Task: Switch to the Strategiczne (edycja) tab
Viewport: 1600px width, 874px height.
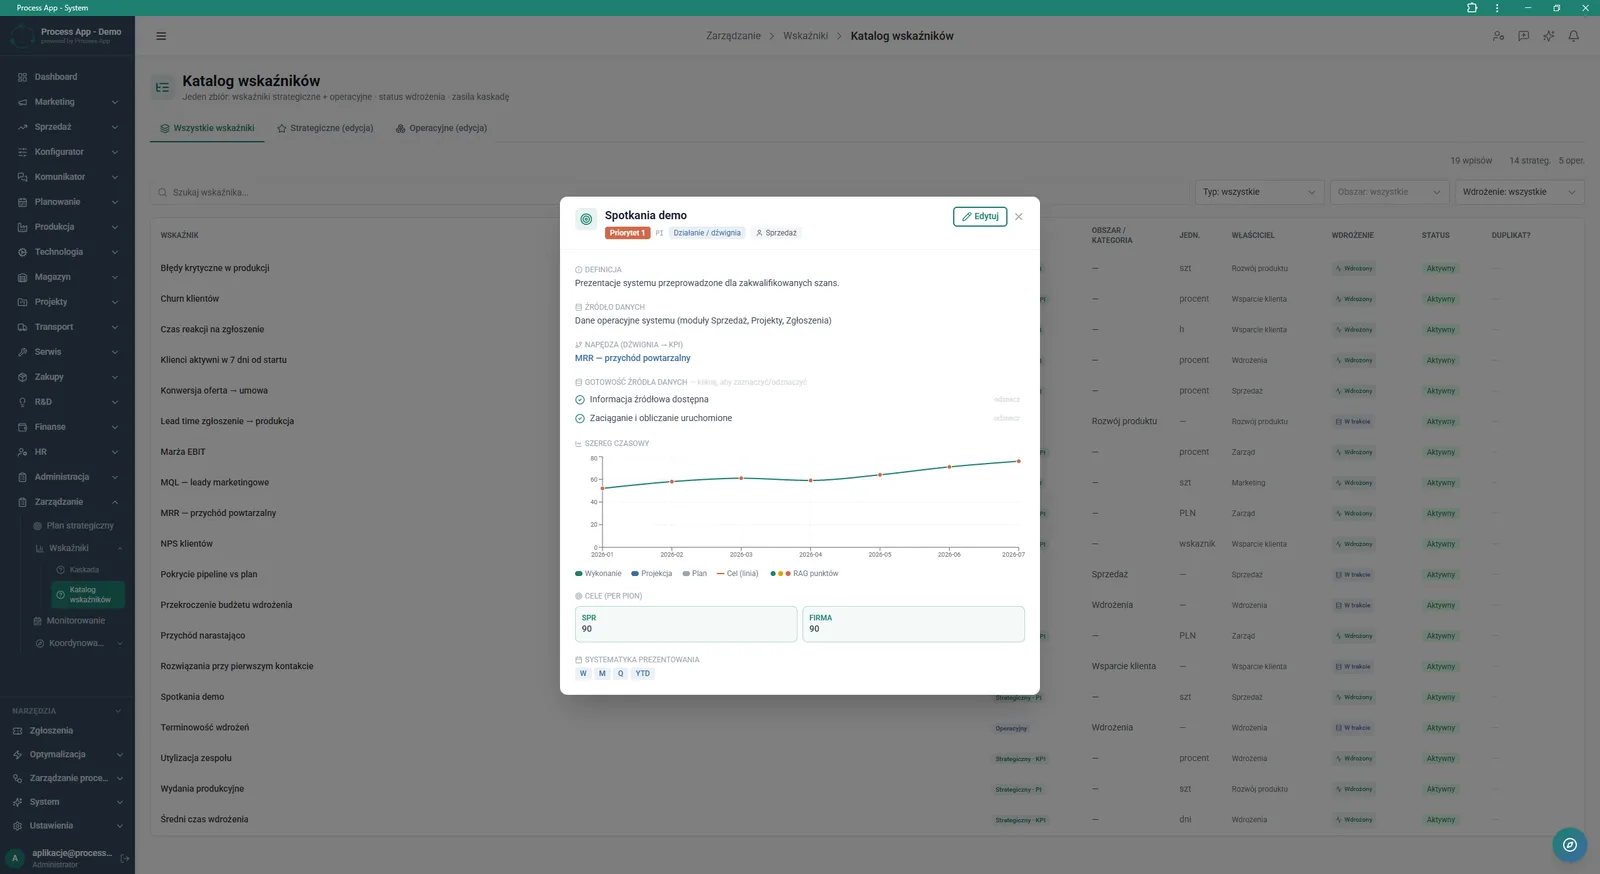Action: click(x=325, y=128)
